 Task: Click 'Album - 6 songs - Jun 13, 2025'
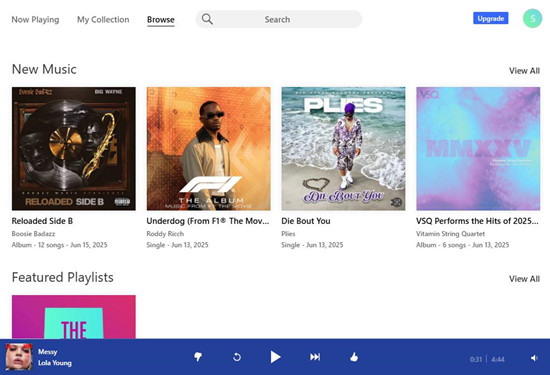[462, 245]
